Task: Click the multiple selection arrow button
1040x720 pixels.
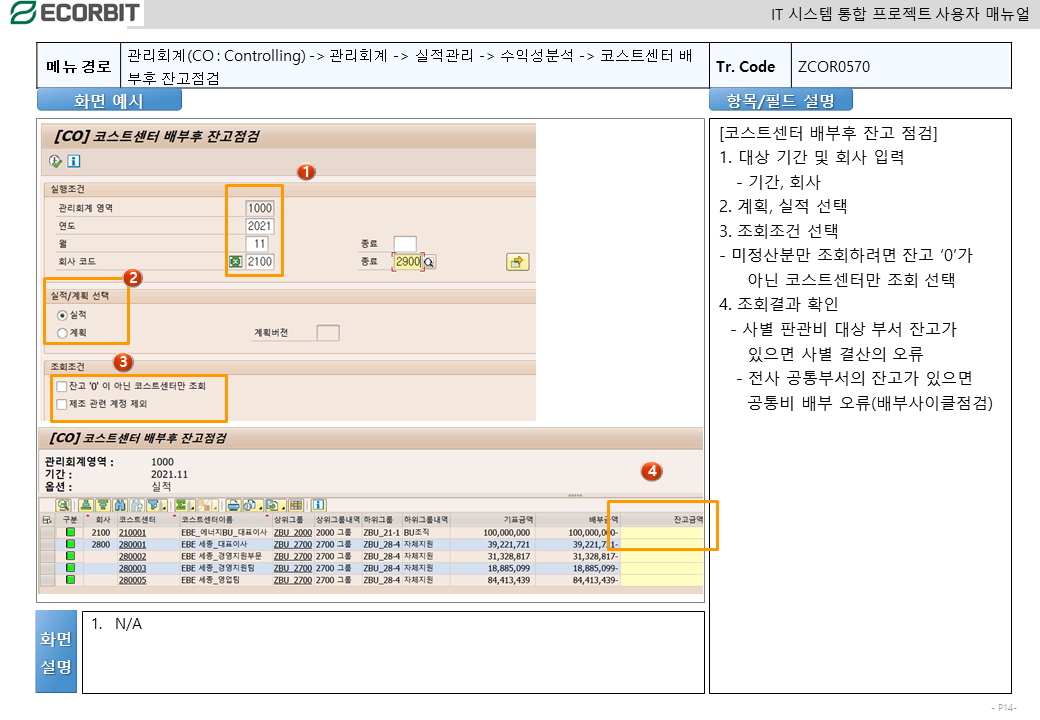Action: pyautogui.click(x=517, y=262)
